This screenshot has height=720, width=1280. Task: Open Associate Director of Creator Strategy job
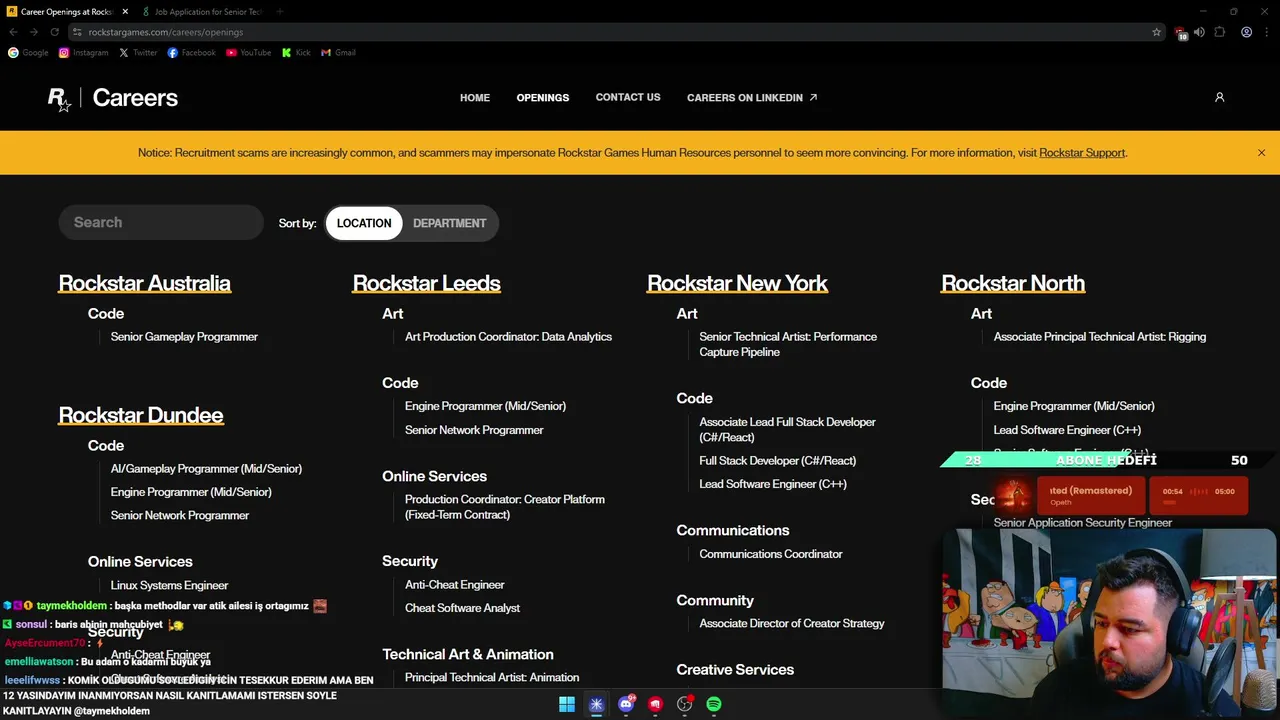(792, 624)
